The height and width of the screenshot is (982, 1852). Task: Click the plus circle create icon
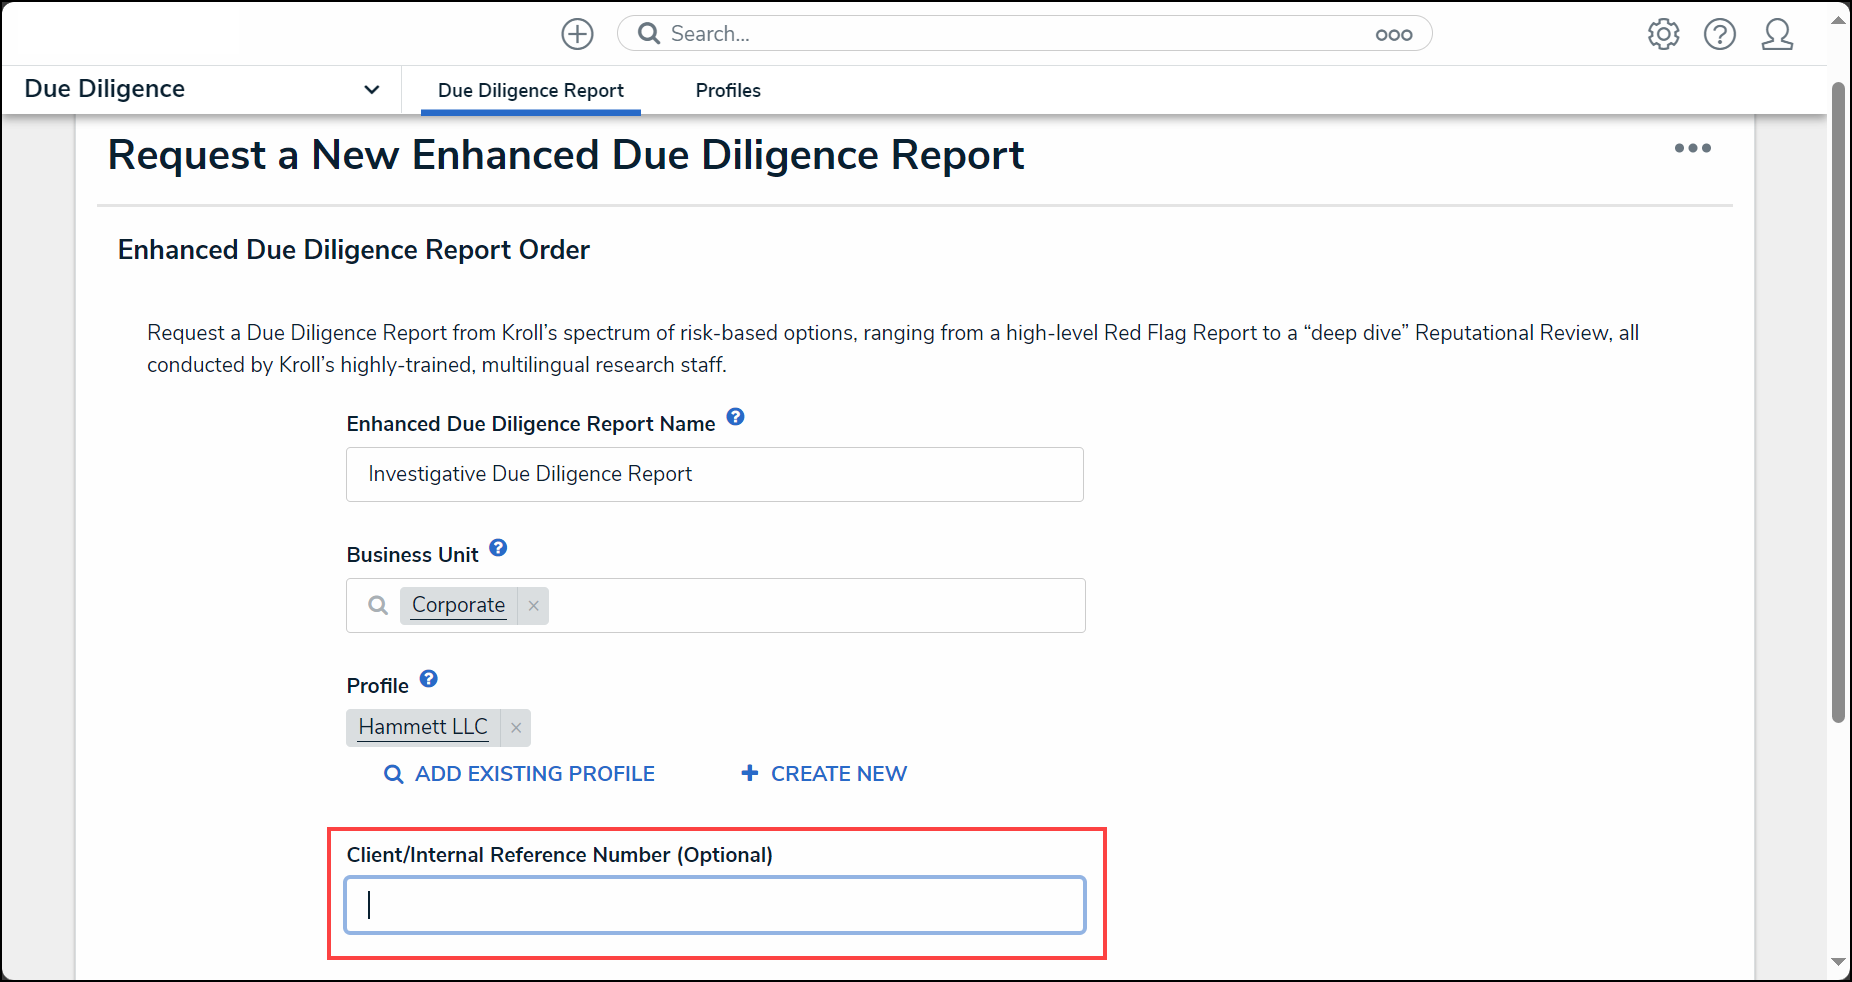point(577,34)
